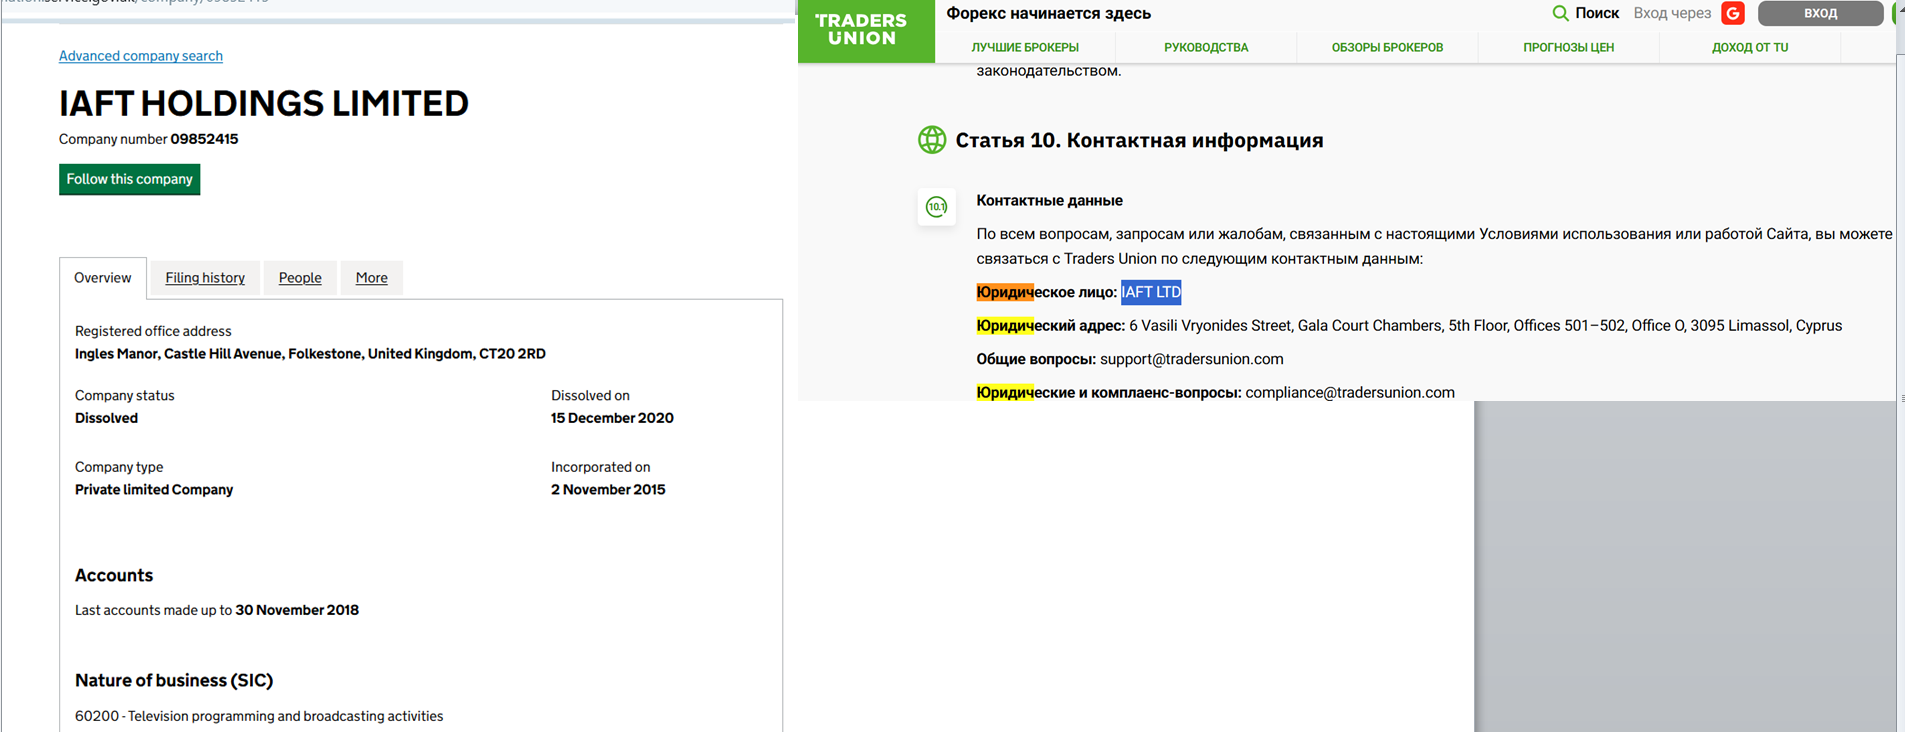
Task: Open the Доход от TU menu
Action: pos(1750,47)
